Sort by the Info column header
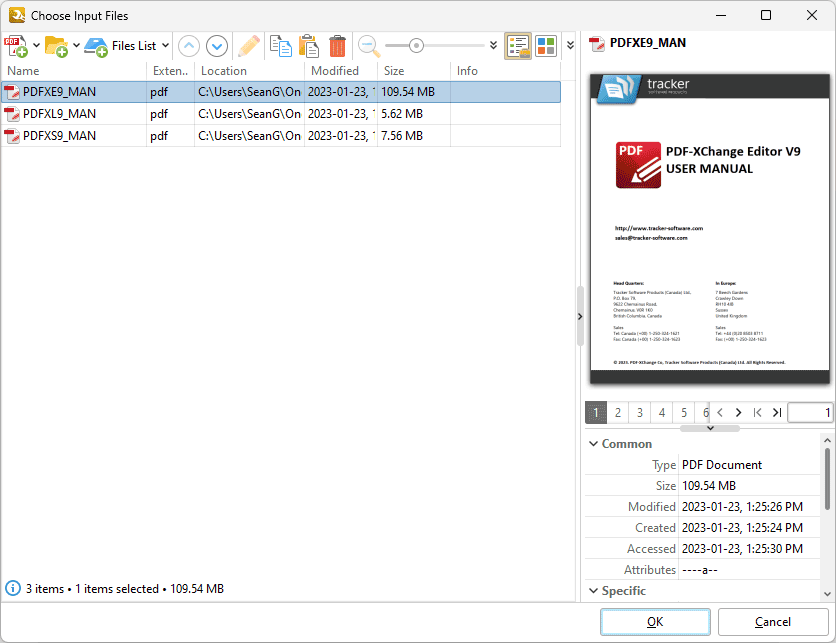 [x=505, y=71]
